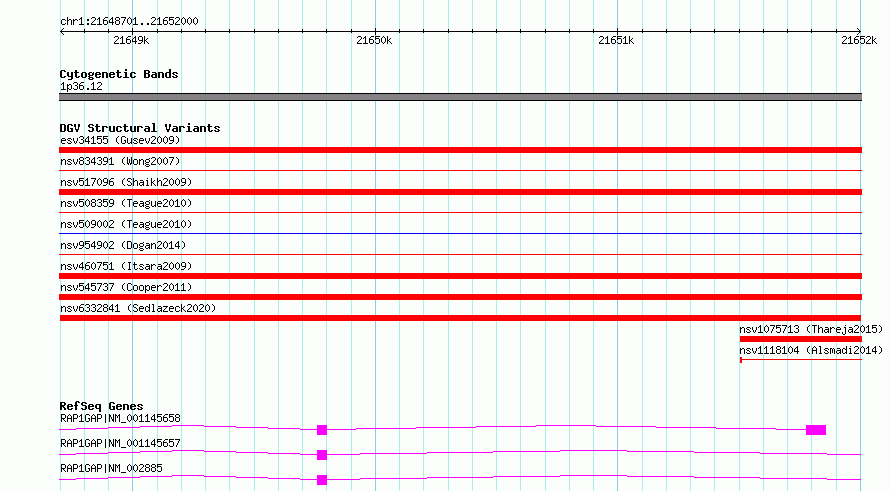Select the short red bar under nsv1075713

[x=800, y=339]
